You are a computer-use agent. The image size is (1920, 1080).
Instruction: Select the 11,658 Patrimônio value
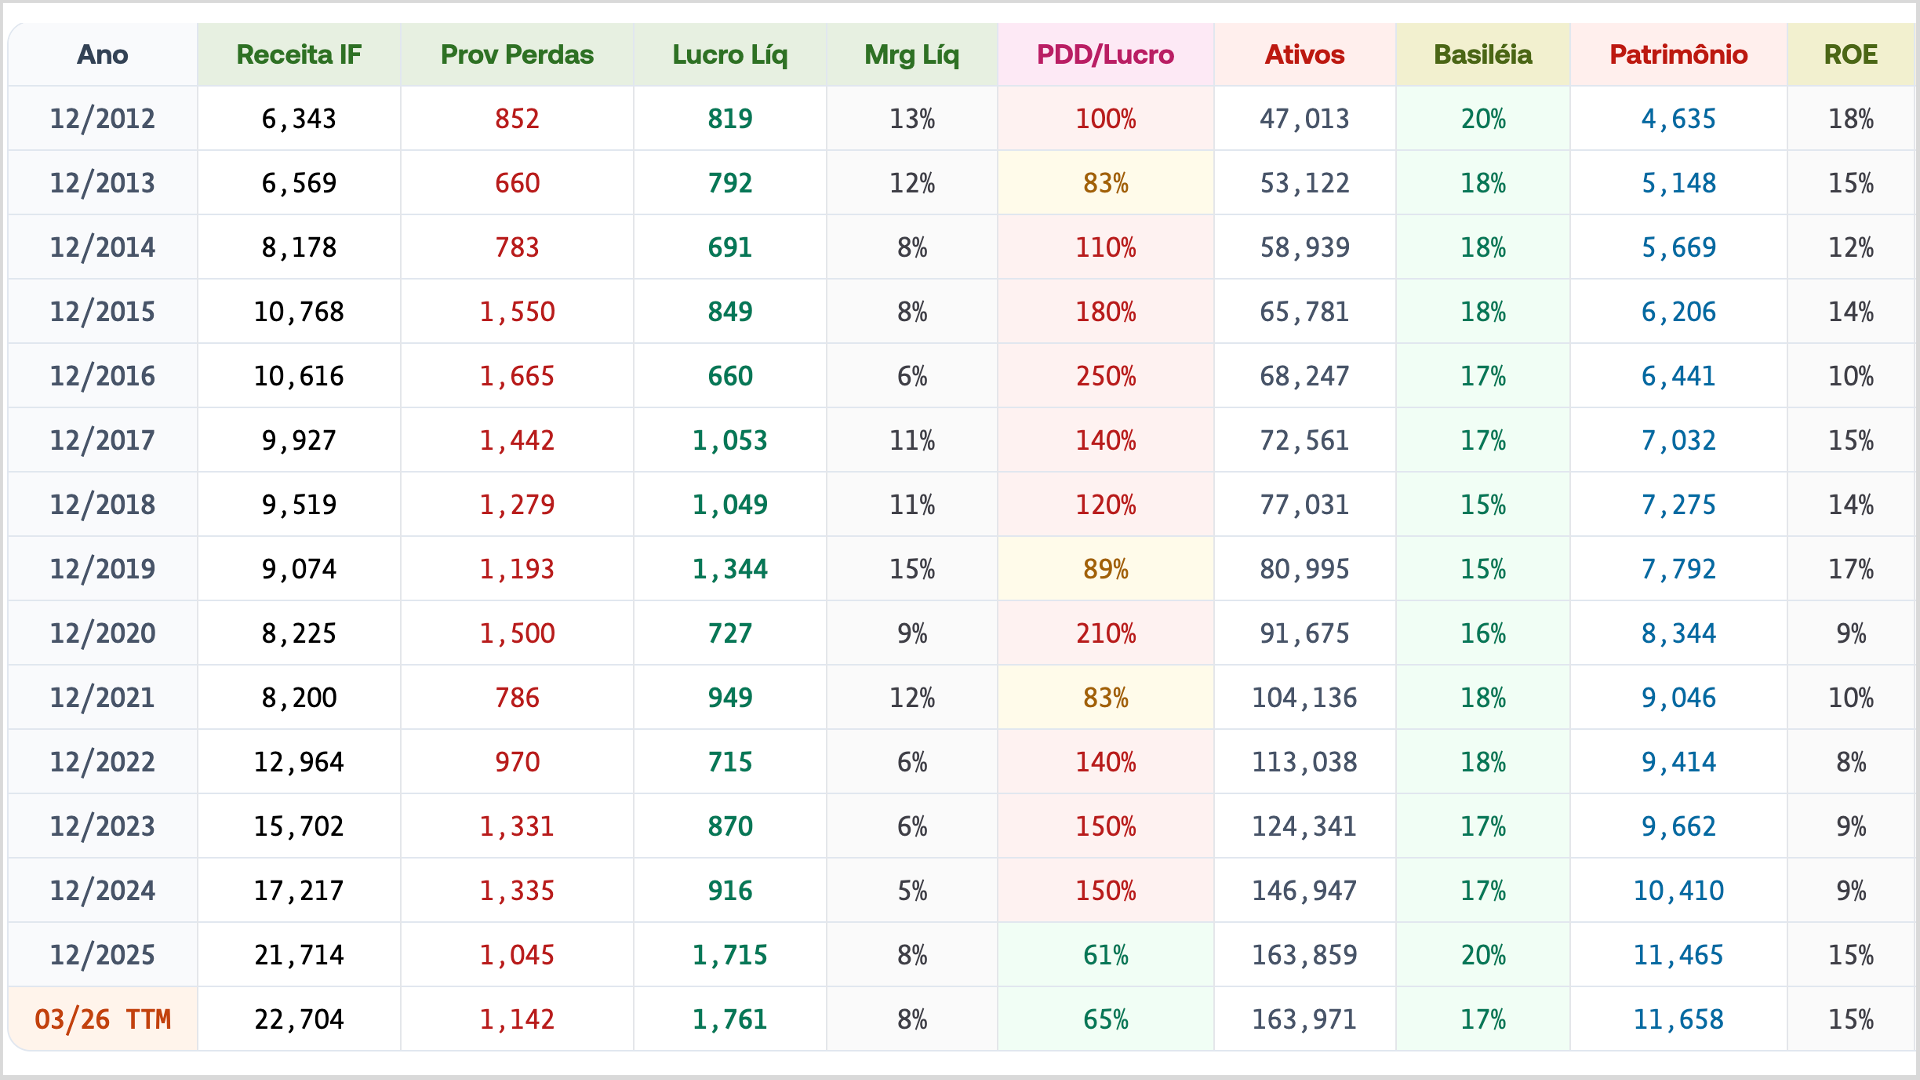(1678, 1019)
